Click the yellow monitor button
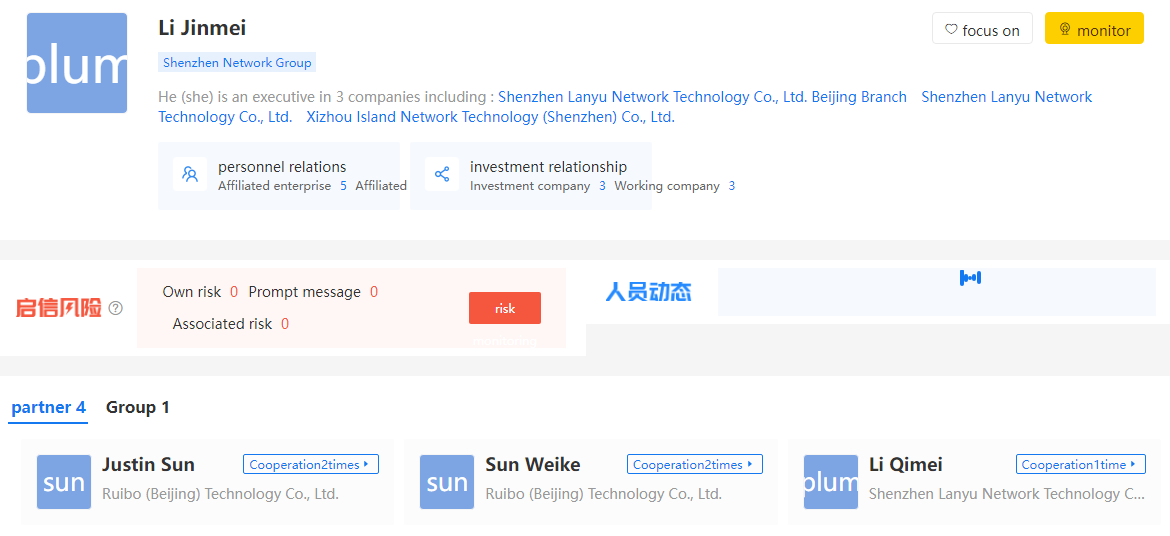 [x=1094, y=28]
